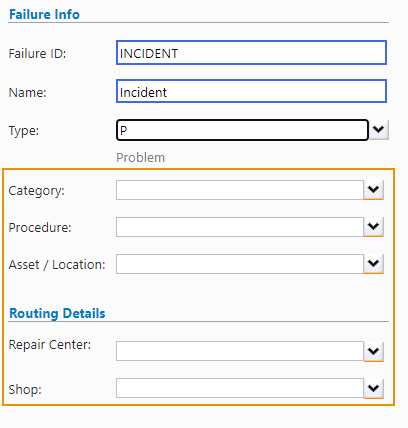The image size is (408, 428).
Task: Expand the Shop dropdown arrow
Action: (374, 388)
